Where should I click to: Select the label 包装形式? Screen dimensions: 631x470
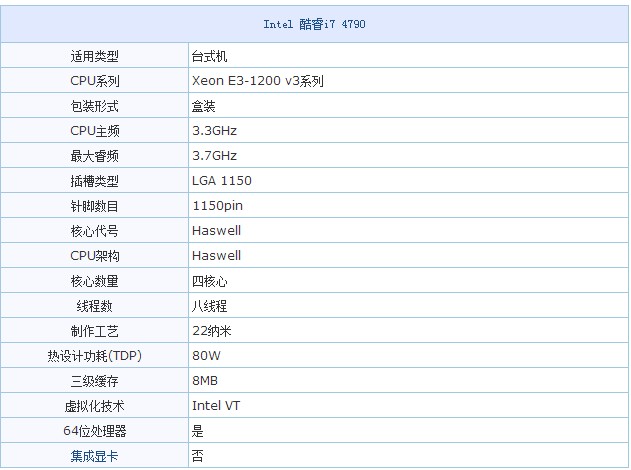click(x=94, y=106)
